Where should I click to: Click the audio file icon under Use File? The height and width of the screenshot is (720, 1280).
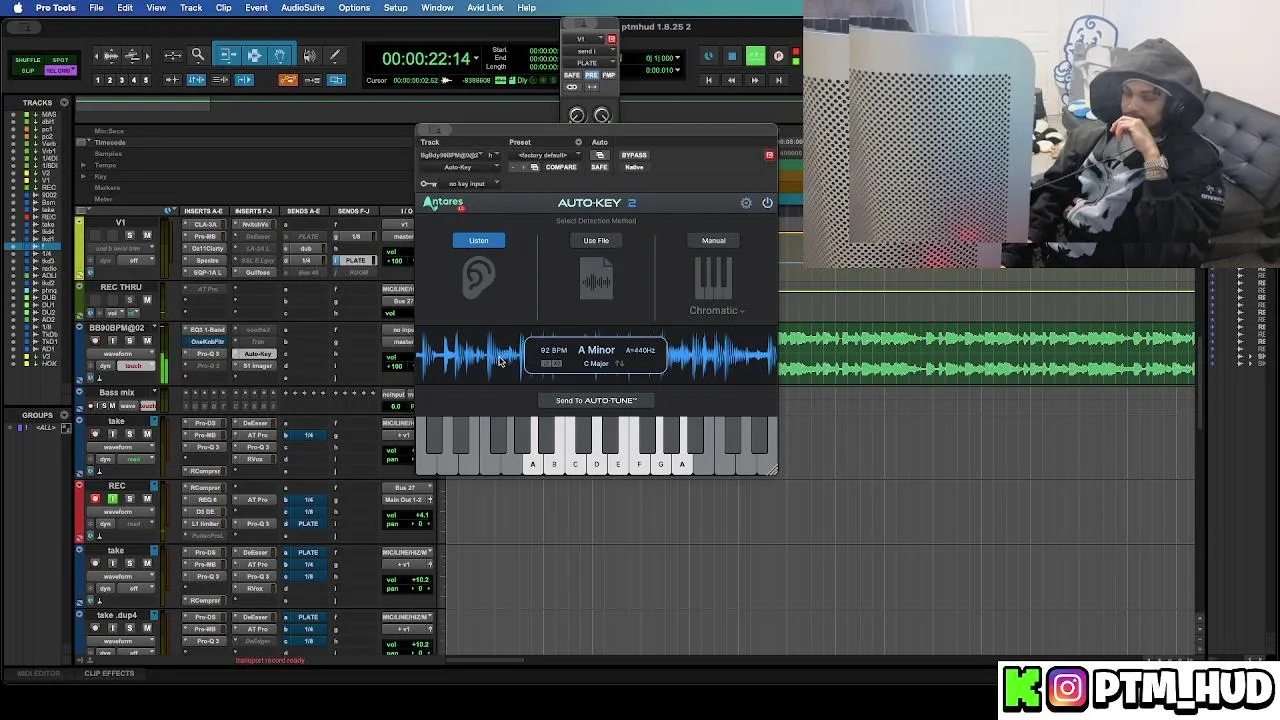pyautogui.click(x=596, y=279)
